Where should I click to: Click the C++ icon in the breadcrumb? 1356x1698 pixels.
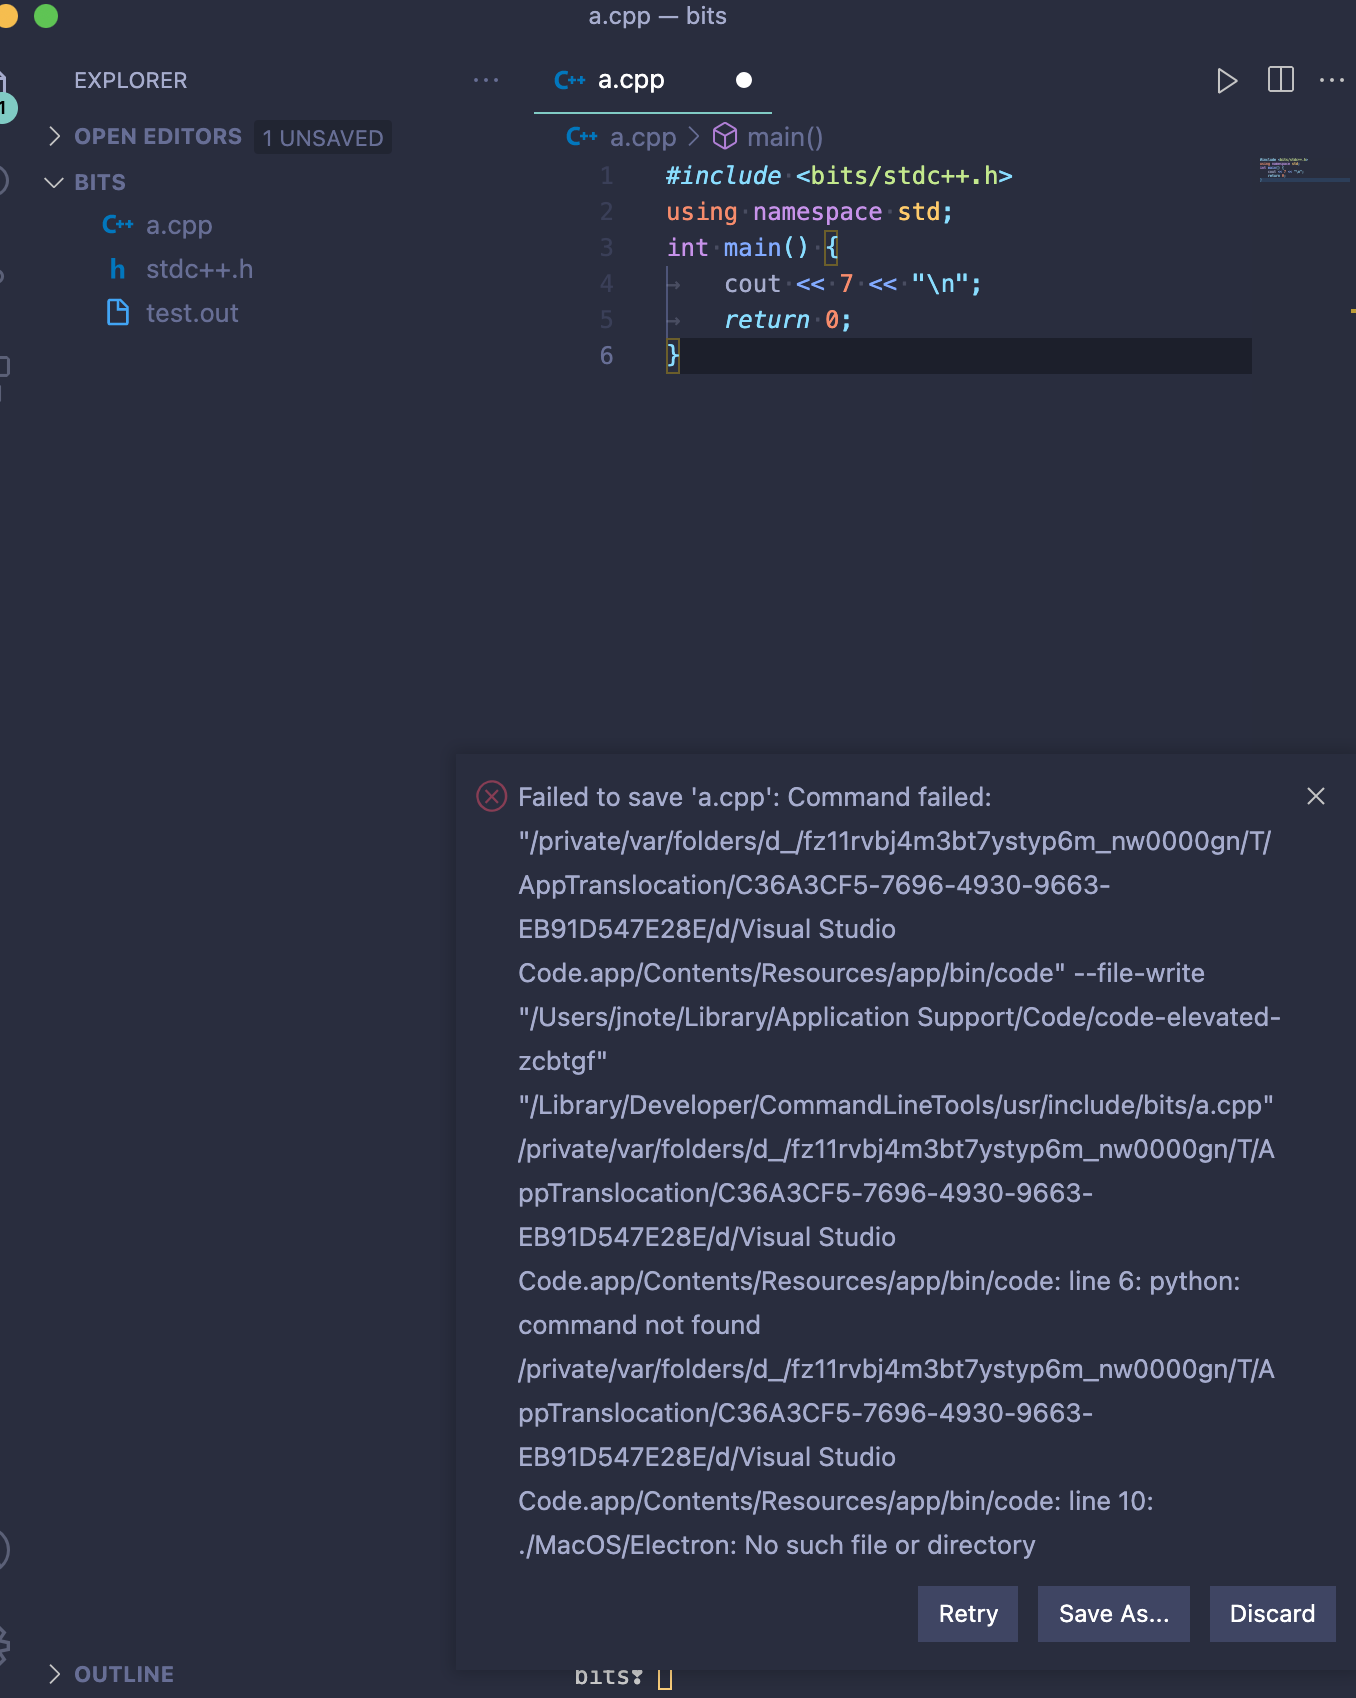tap(581, 137)
